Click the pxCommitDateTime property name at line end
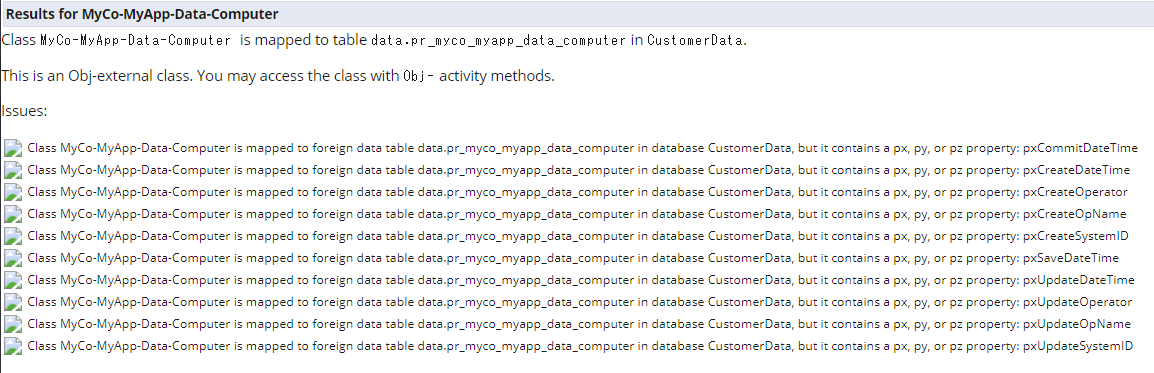Screen dimensions: 1154x373 coord(1080,148)
